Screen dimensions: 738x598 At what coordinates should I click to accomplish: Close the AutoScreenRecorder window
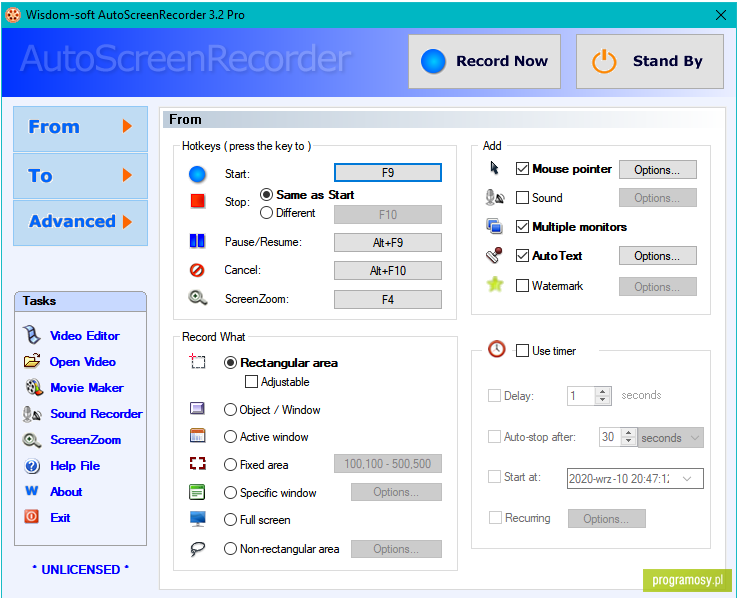(721, 15)
